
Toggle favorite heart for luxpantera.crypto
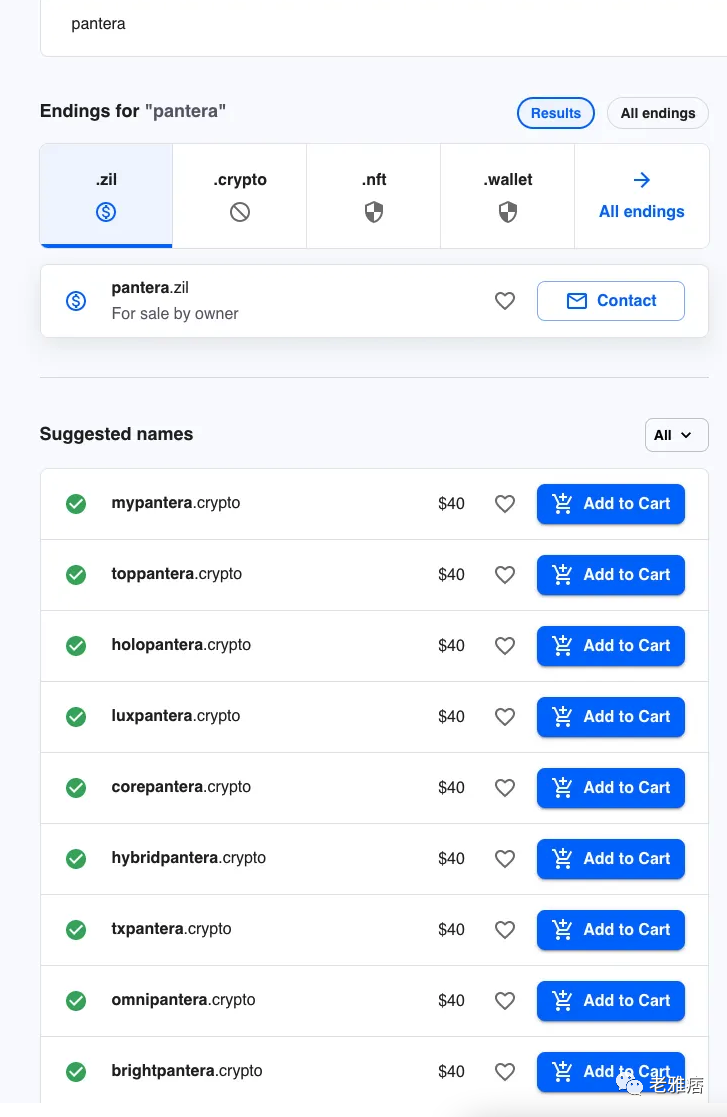pyautogui.click(x=505, y=717)
